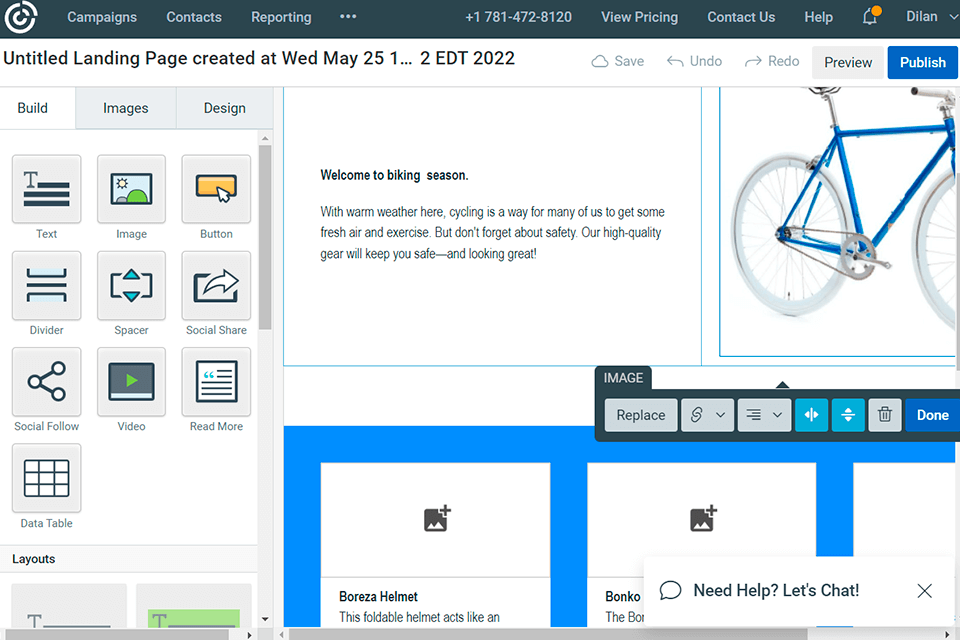
Task: Add image to Boreza Helmet card
Action: [x=437, y=519]
